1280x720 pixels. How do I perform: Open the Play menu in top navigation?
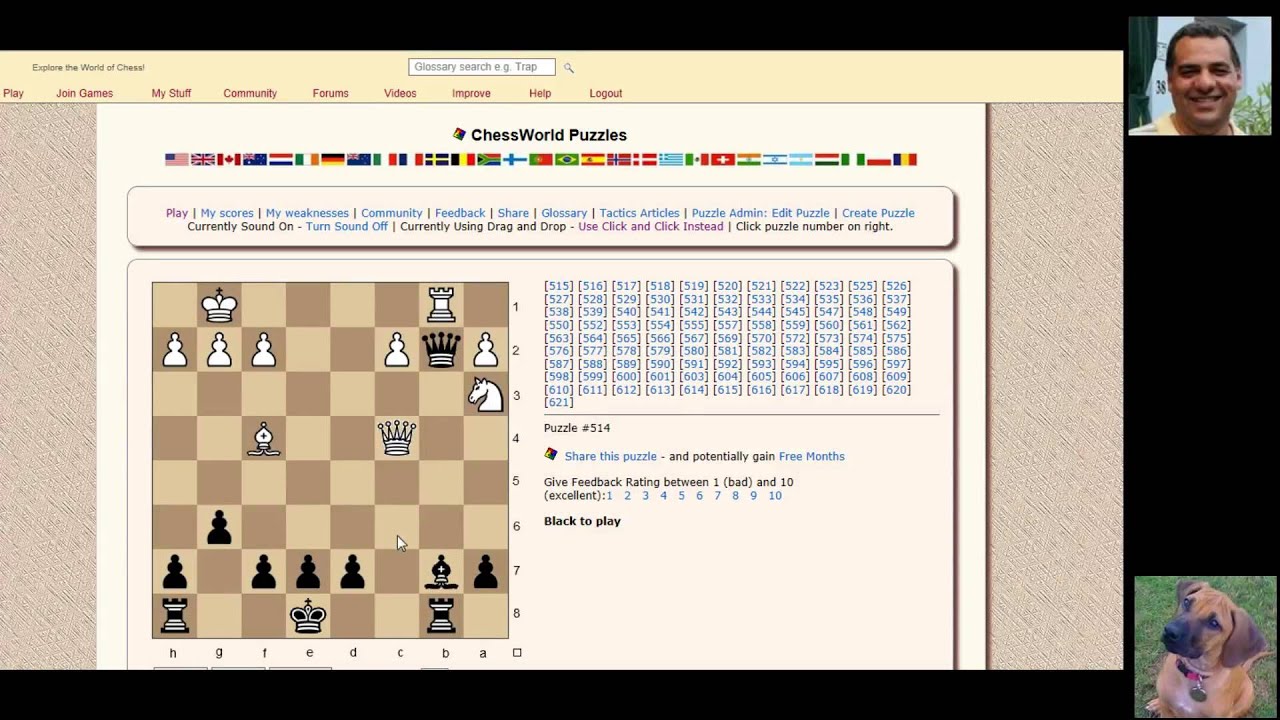pos(13,93)
